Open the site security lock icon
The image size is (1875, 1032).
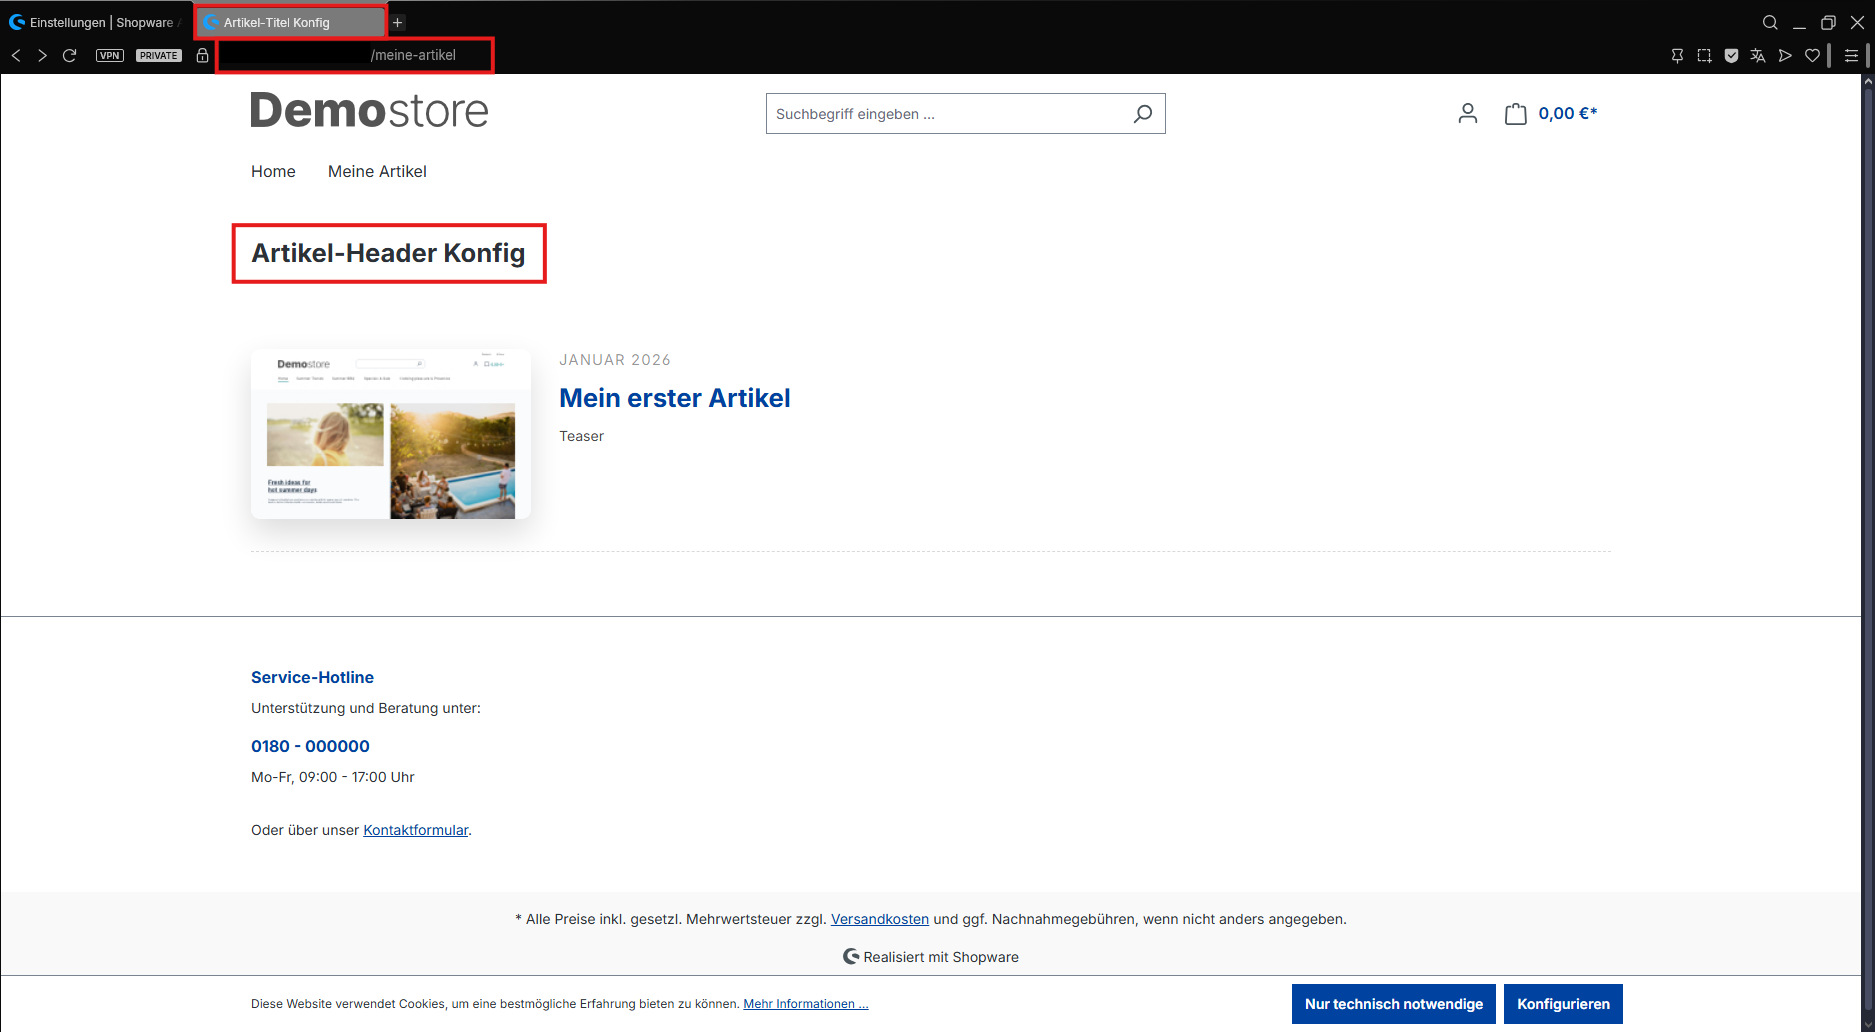pyautogui.click(x=203, y=56)
